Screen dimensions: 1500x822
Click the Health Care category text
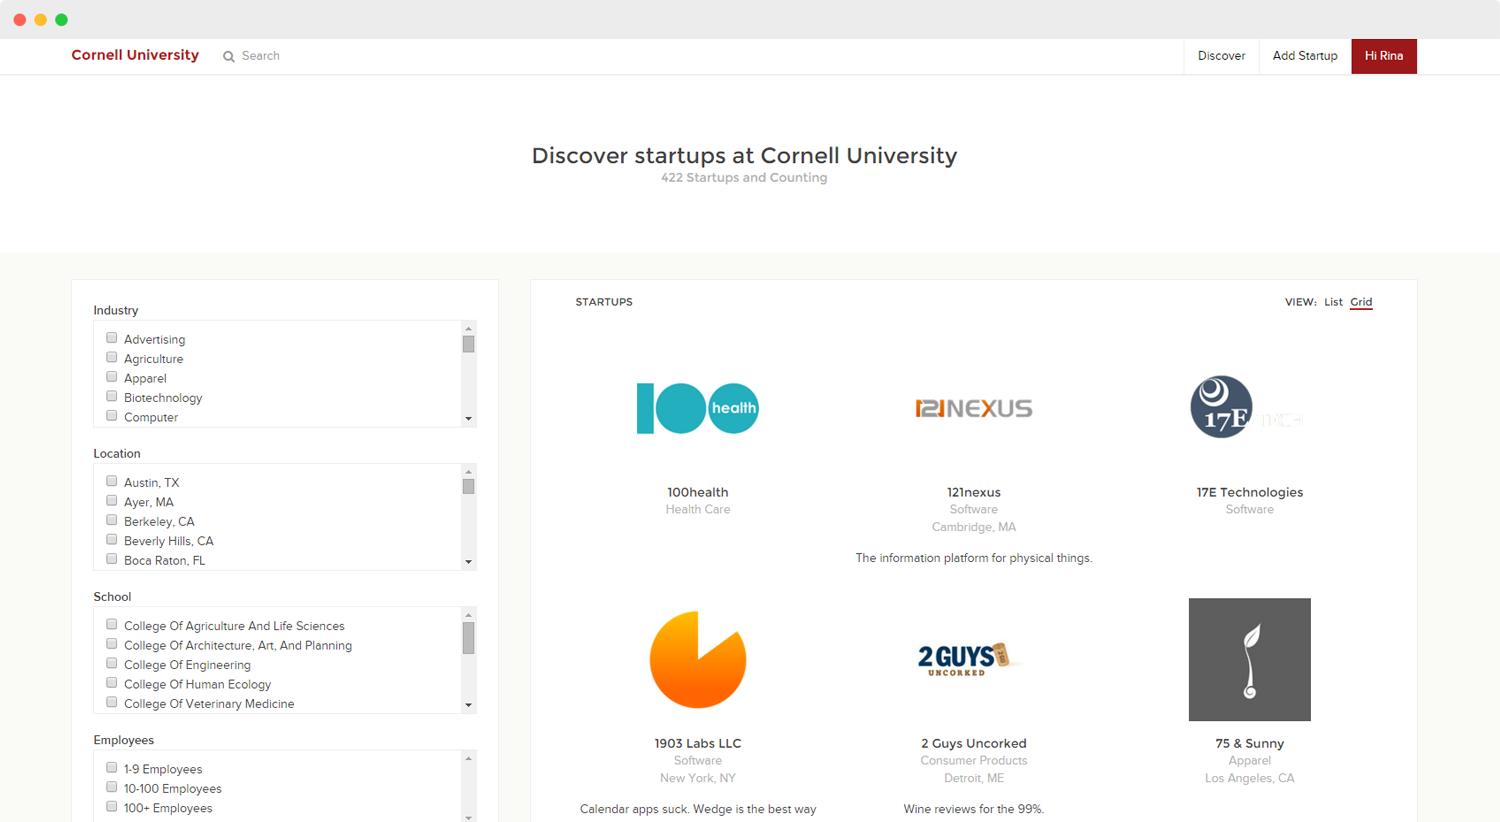(698, 510)
